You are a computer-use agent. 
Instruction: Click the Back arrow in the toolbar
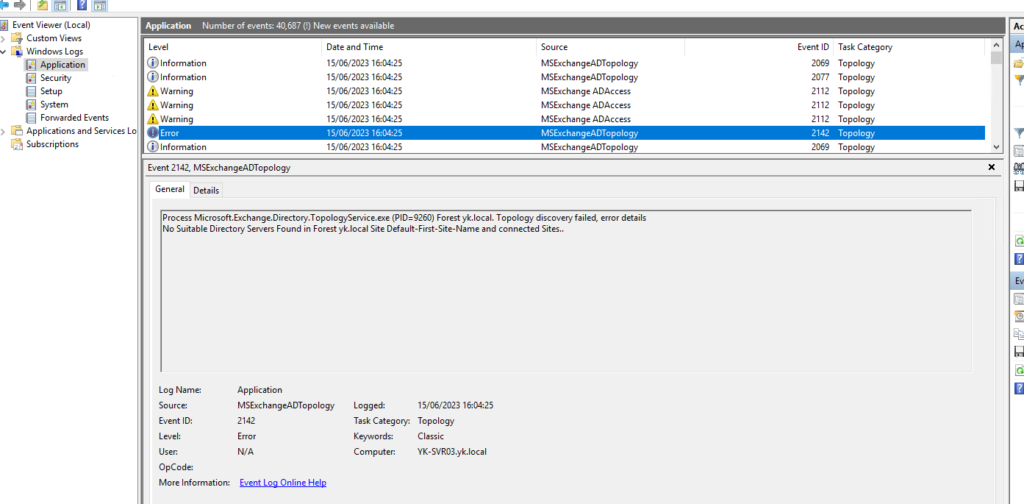tap(5, 5)
